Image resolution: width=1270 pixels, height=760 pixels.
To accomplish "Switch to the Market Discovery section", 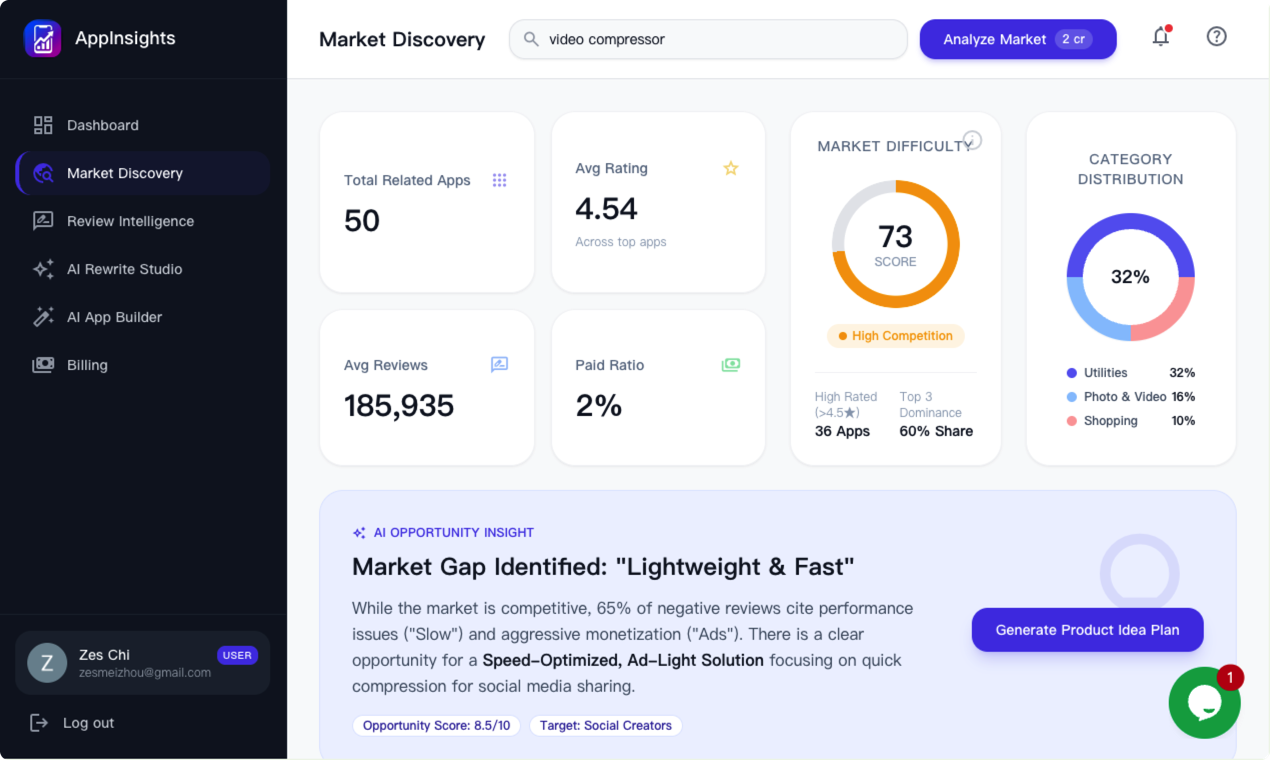I will point(125,173).
